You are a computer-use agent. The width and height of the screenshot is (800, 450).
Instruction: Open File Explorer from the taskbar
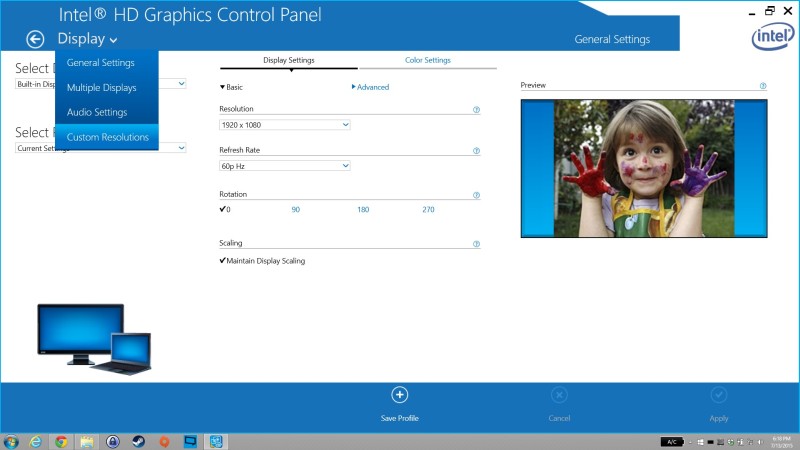pyautogui.click(x=87, y=442)
